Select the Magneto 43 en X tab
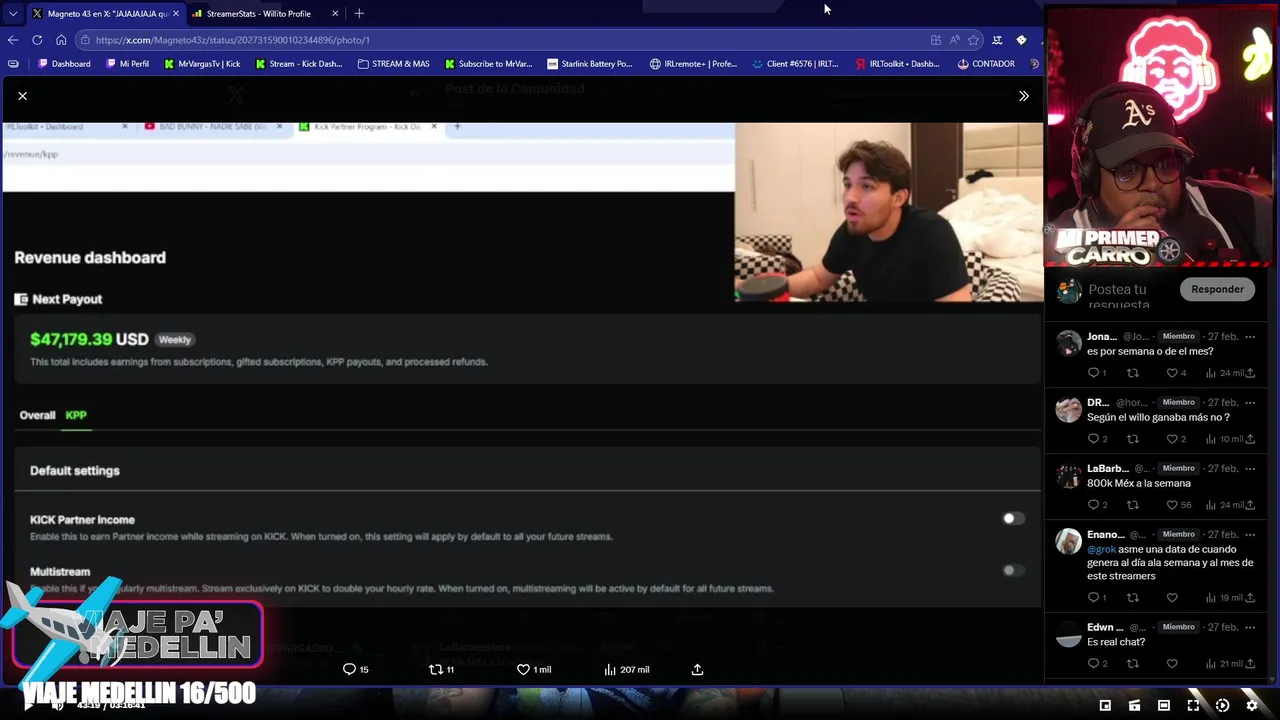 tap(105, 13)
